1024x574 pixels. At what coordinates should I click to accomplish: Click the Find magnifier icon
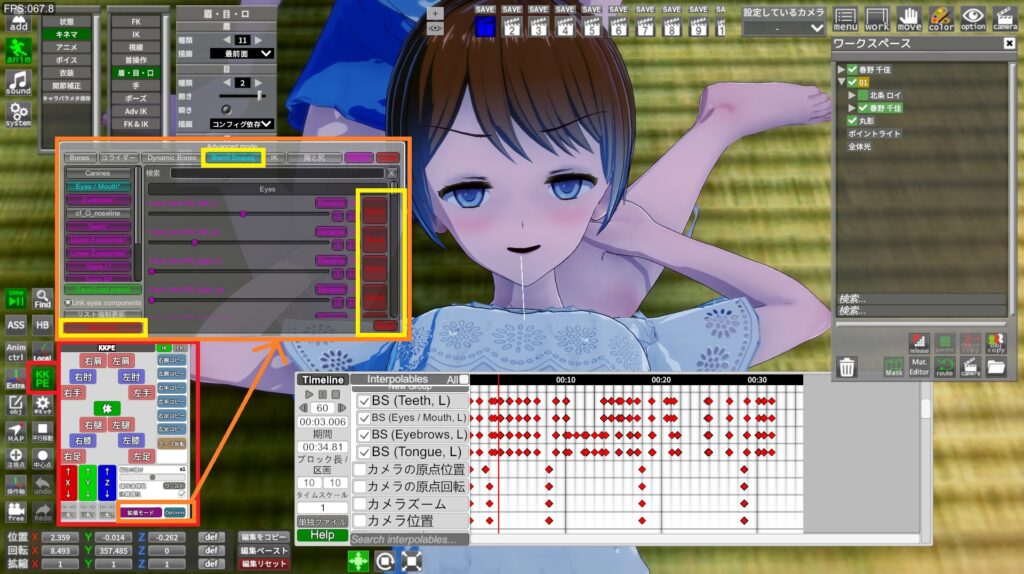(42, 298)
